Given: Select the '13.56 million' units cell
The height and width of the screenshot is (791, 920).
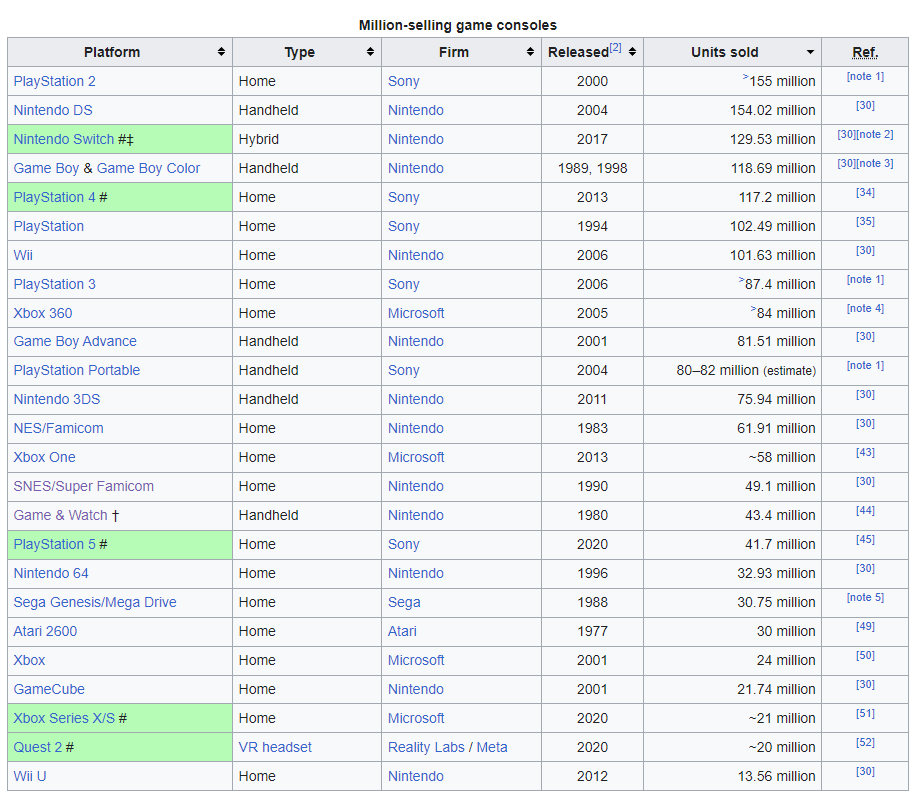Looking at the screenshot, I should [x=732, y=776].
